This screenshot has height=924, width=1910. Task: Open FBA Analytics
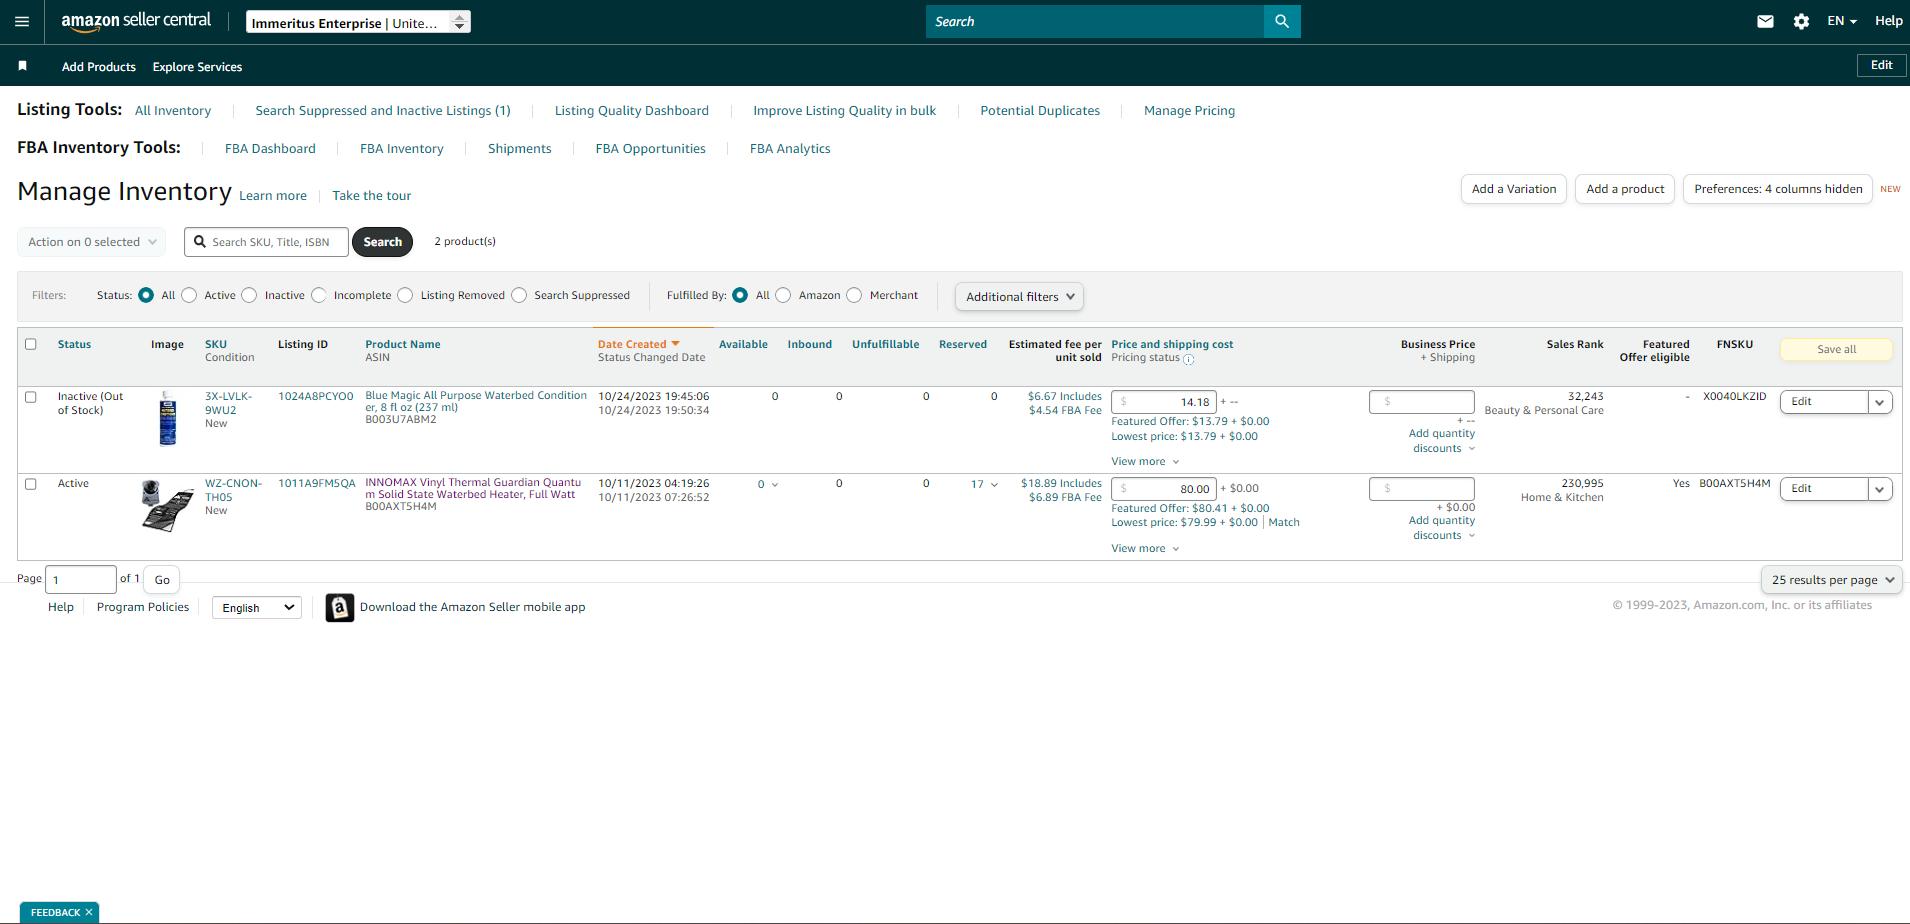790,149
